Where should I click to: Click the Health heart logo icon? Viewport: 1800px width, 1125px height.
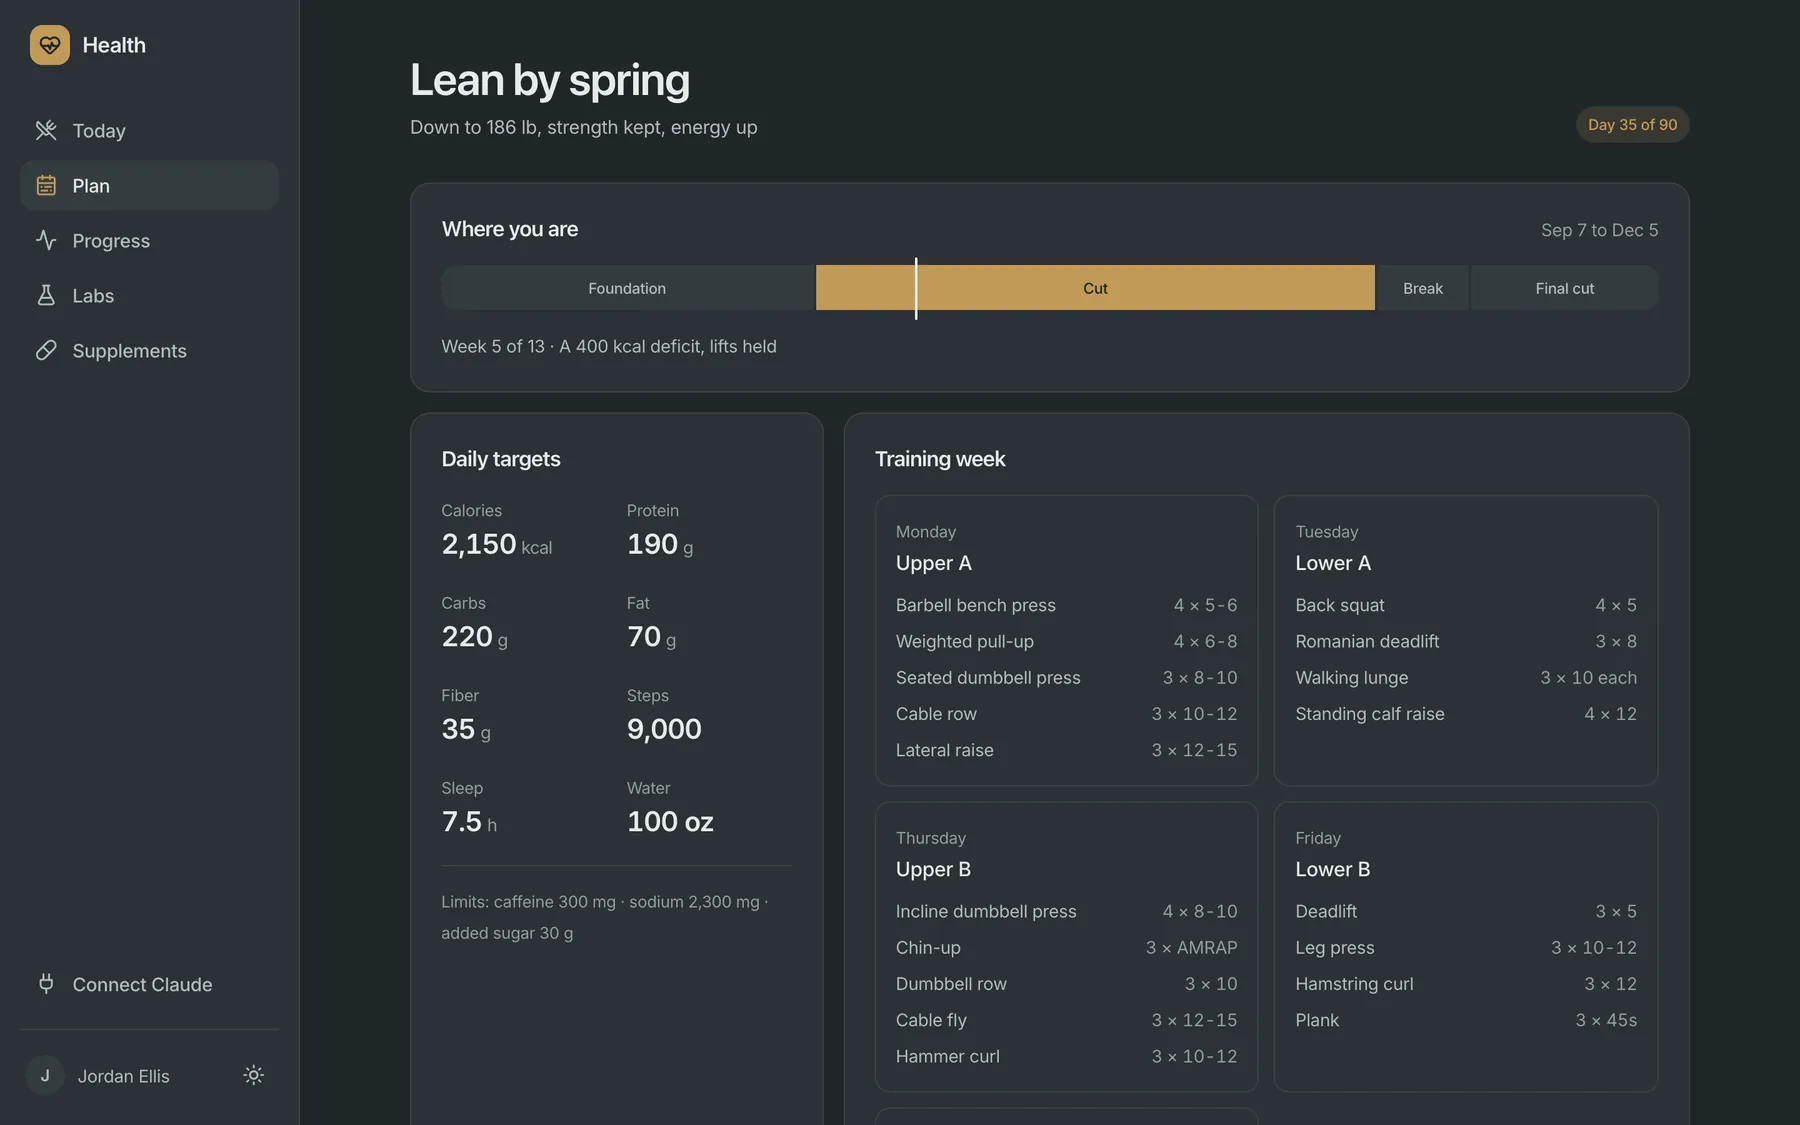[x=50, y=45]
